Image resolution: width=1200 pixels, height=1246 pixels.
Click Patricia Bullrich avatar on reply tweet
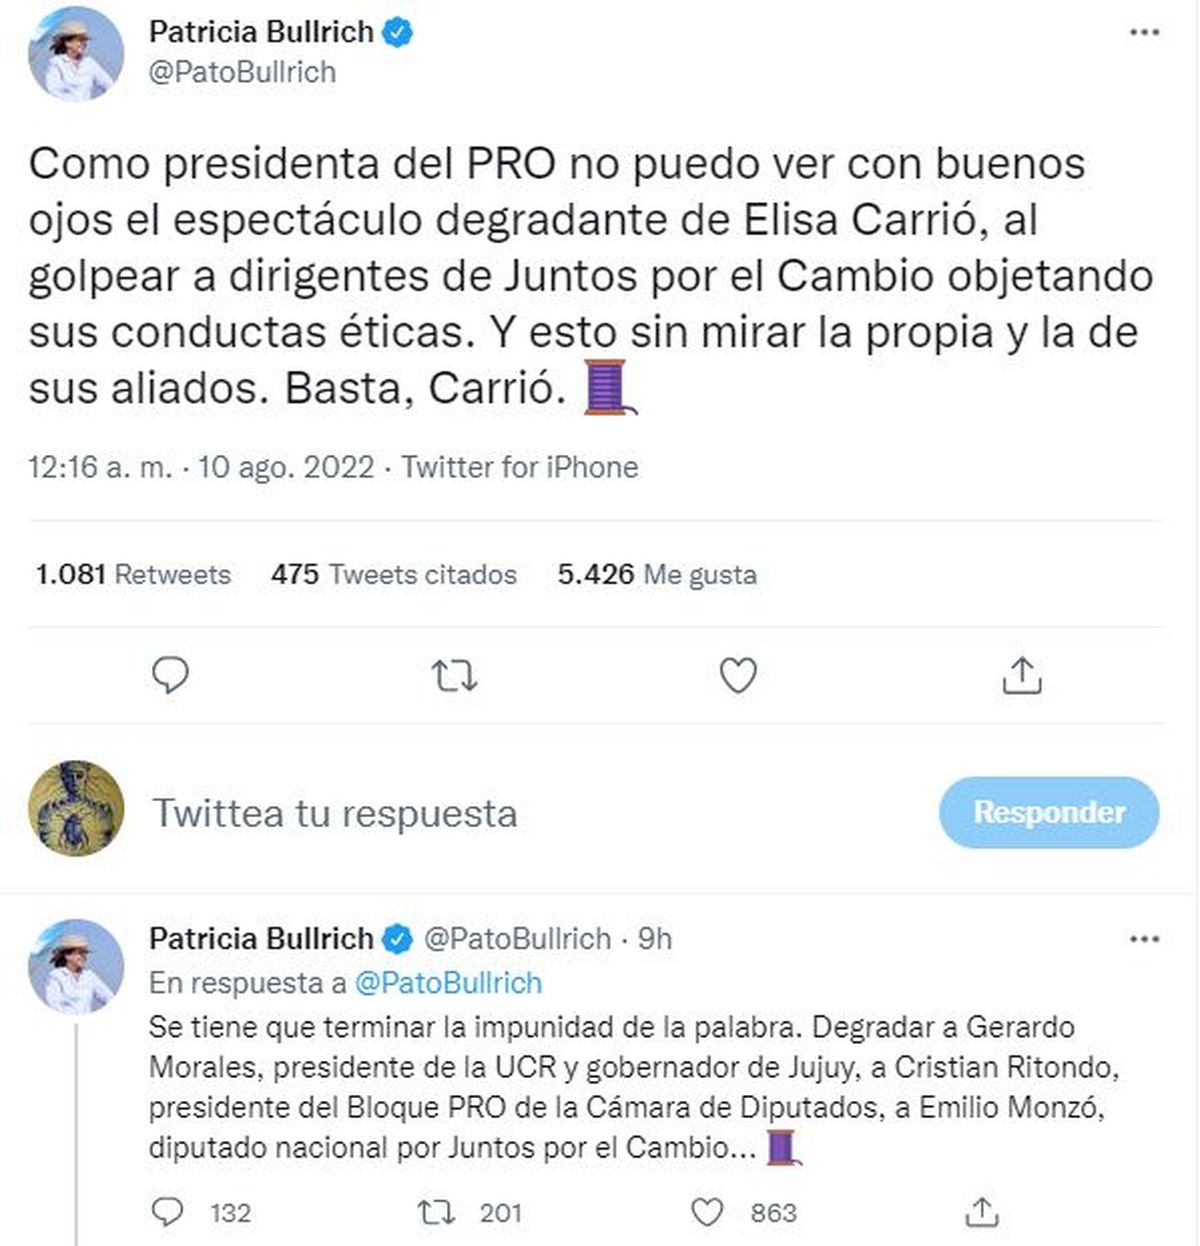point(76,966)
